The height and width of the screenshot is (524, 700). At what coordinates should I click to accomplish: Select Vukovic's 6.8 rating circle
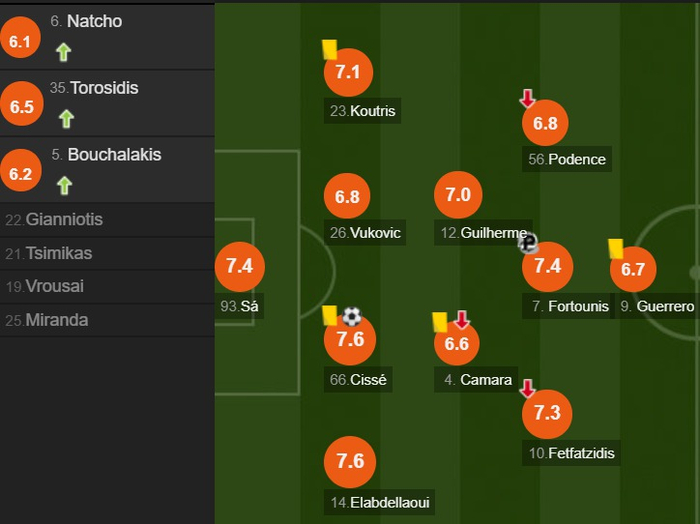[348, 197]
